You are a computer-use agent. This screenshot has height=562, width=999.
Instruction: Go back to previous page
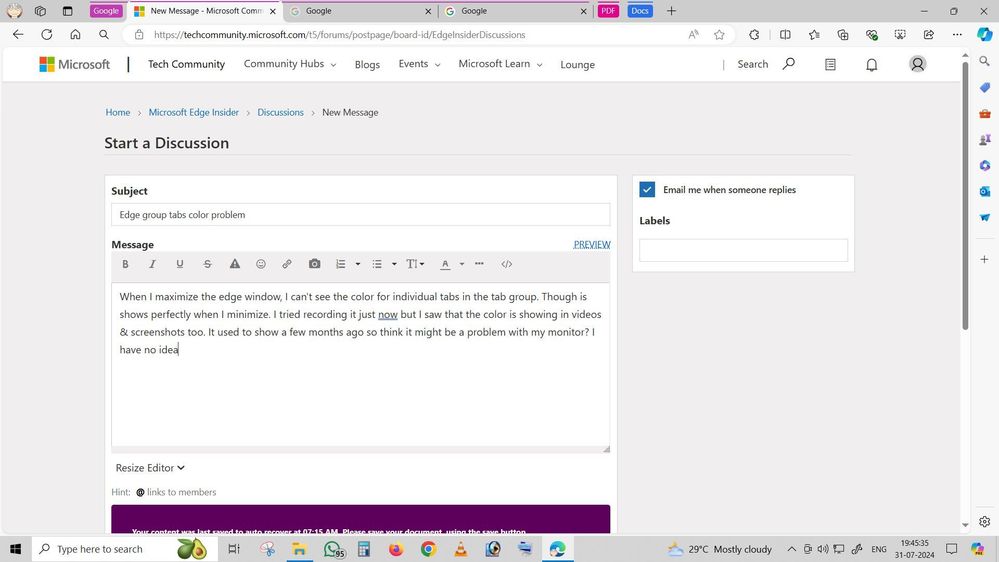[x=18, y=34]
